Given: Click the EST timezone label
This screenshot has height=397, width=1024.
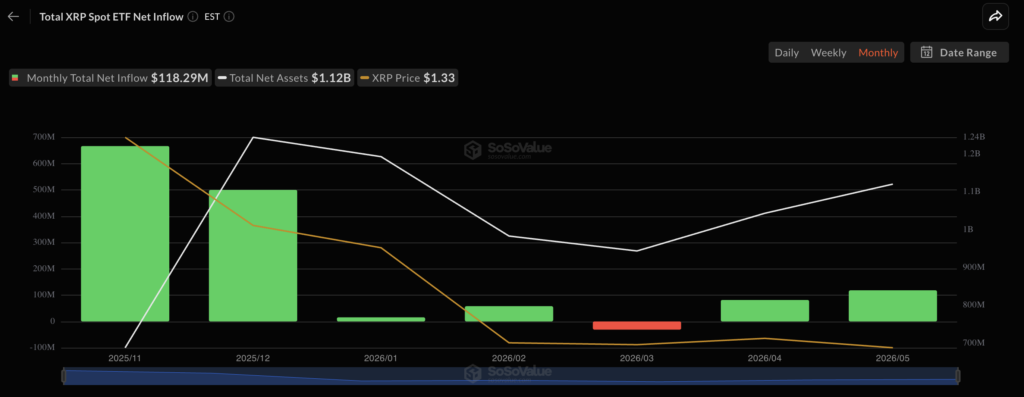Looking at the screenshot, I should click(x=212, y=17).
